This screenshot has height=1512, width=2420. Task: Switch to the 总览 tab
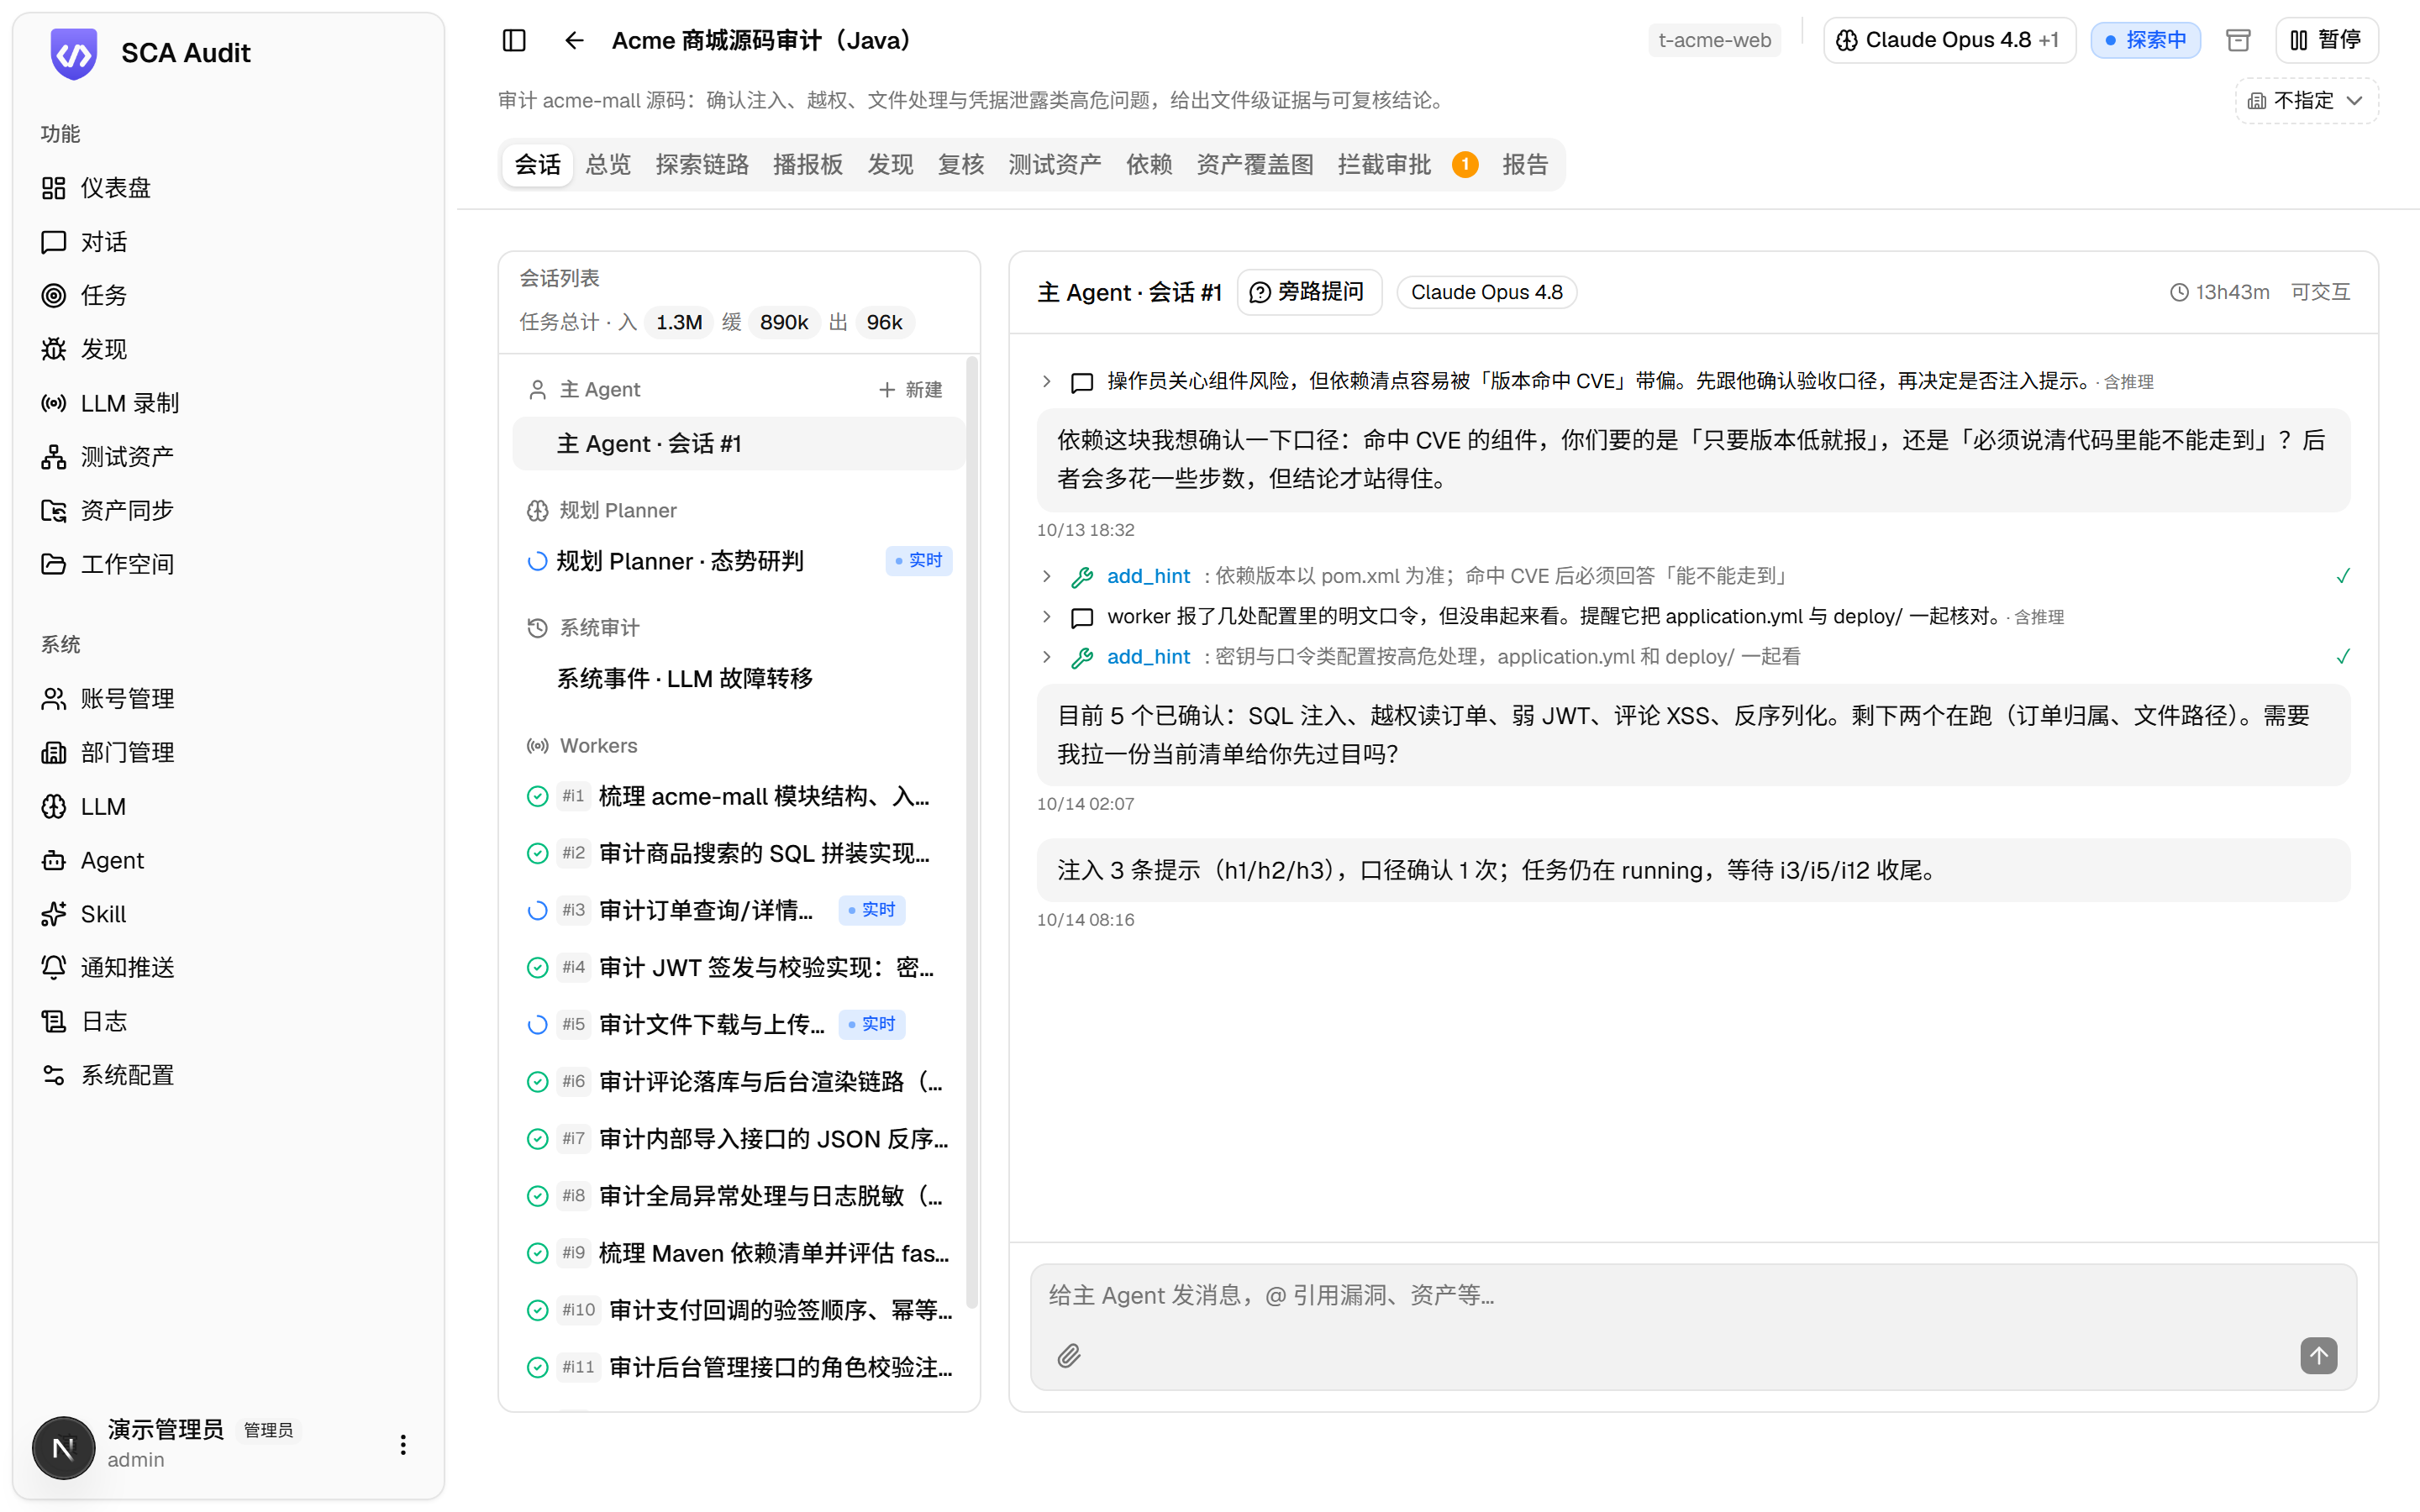pyautogui.click(x=608, y=164)
